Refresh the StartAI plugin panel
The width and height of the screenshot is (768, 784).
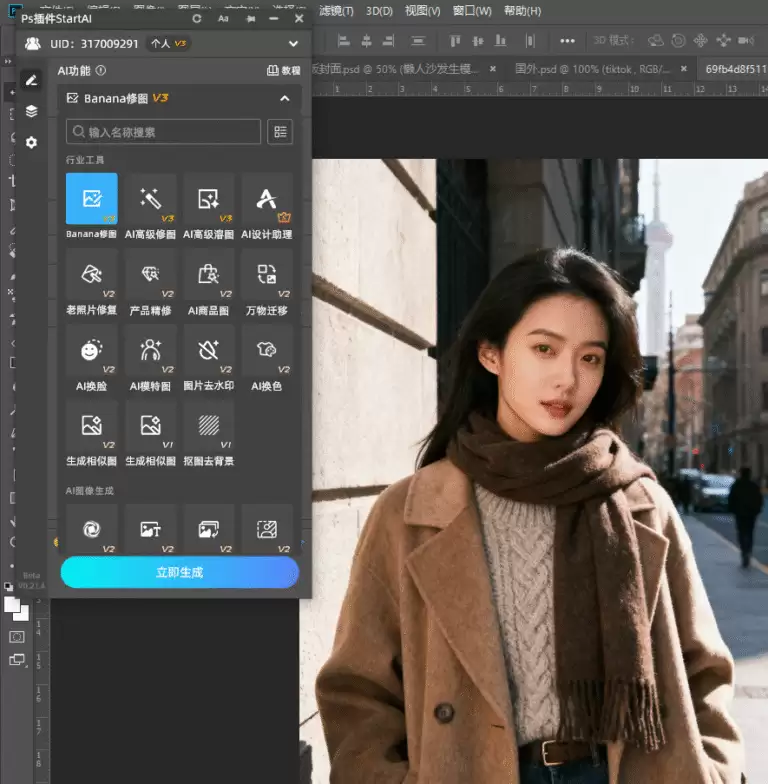click(x=196, y=18)
